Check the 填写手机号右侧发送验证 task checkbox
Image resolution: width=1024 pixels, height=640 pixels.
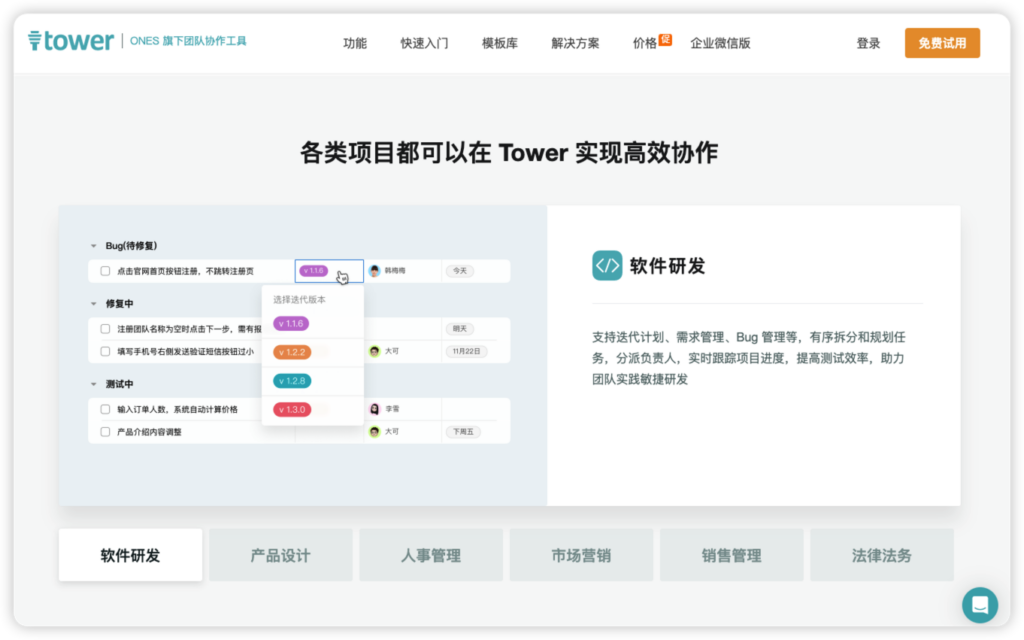pyautogui.click(x=105, y=351)
